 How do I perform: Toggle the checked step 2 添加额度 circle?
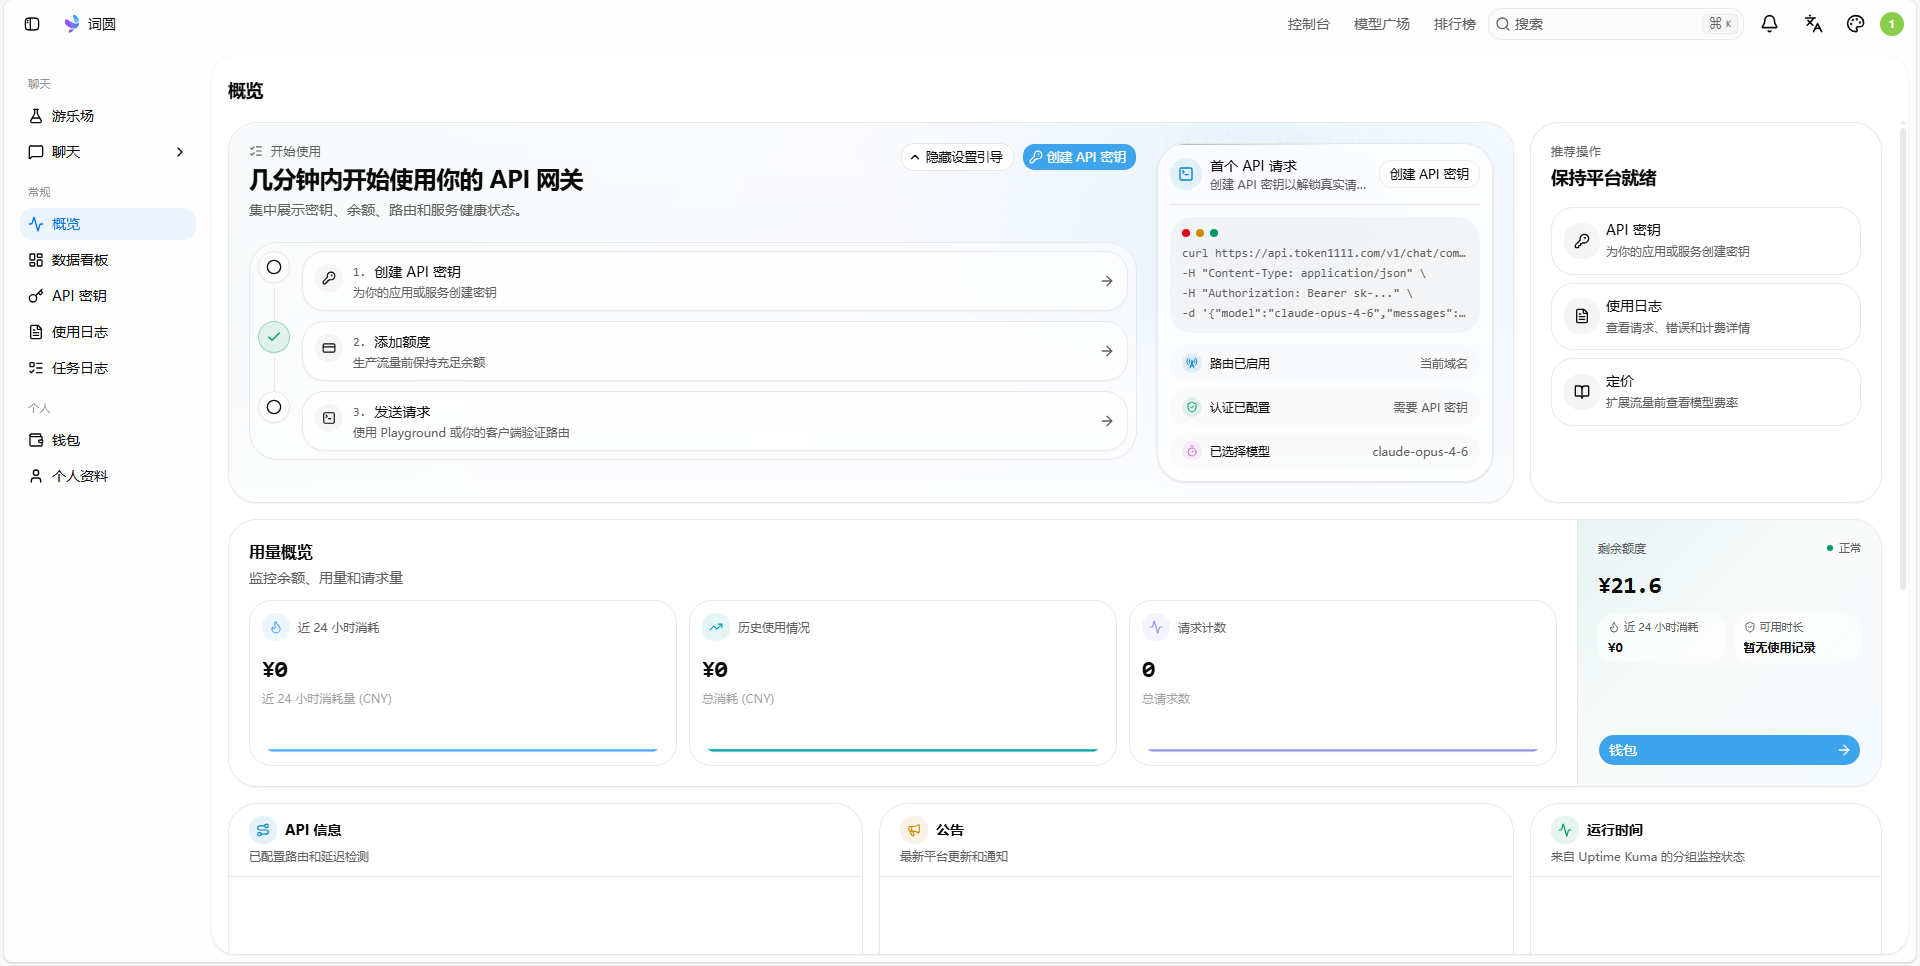coord(274,337)
